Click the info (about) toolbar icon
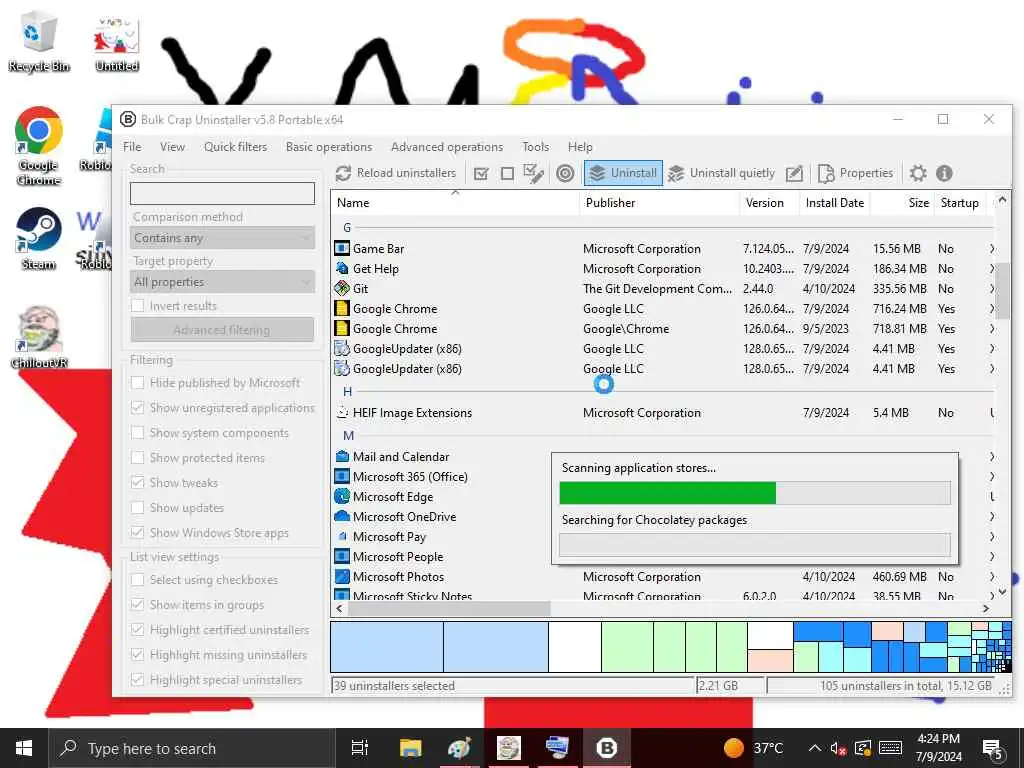The height and width of the screenshot is (768, 1024). pos(944,173)
